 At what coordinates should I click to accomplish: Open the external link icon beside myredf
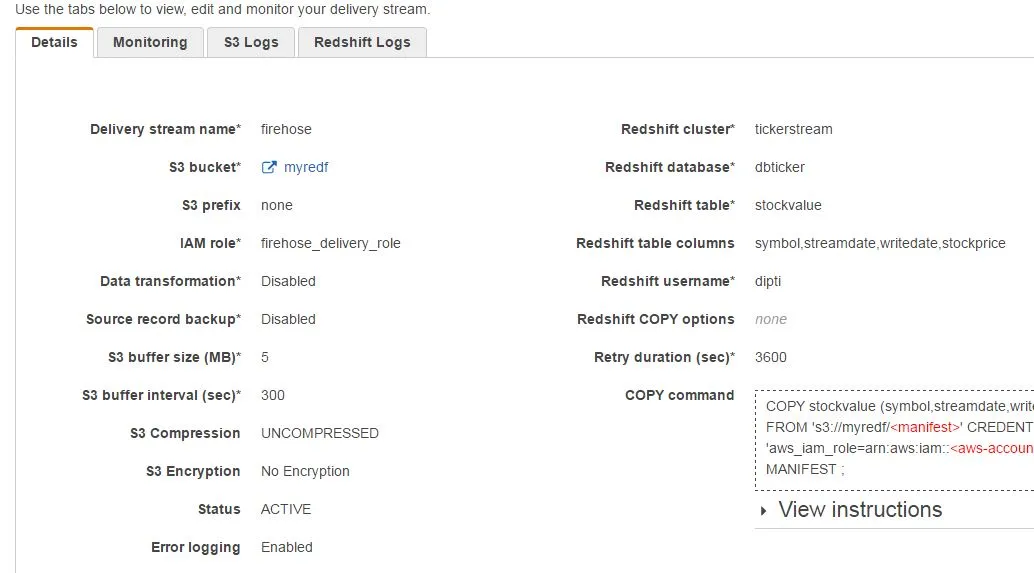point(268,167)
